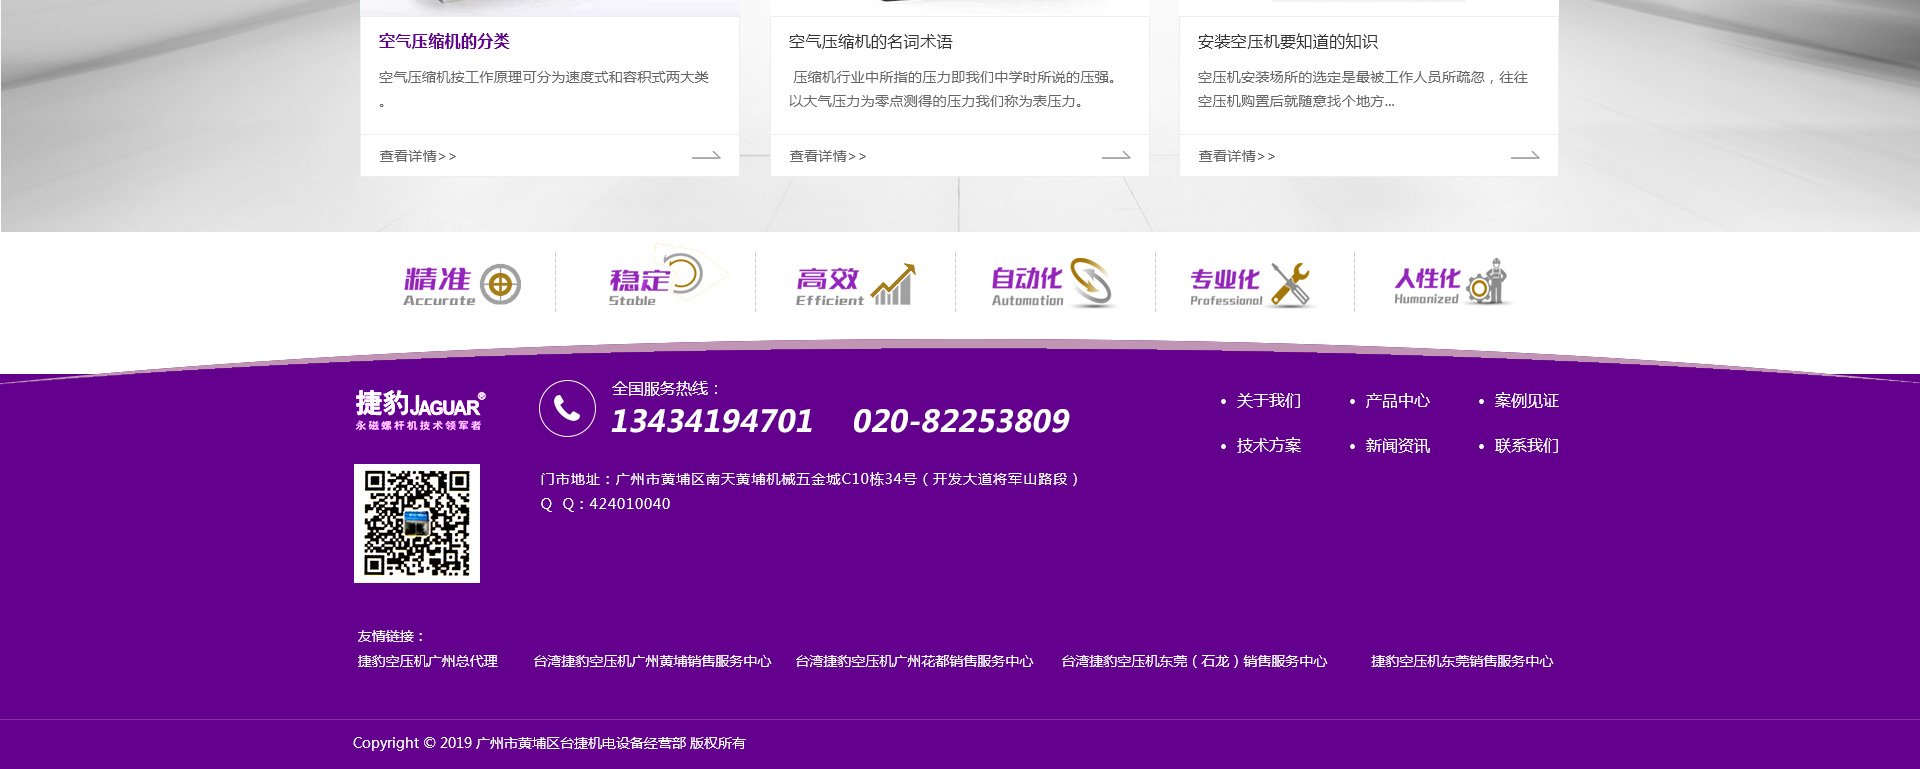Click the 精准 Accurate target icon
The width and height of the screenshot is (1920, 769).
pos(500,285)
